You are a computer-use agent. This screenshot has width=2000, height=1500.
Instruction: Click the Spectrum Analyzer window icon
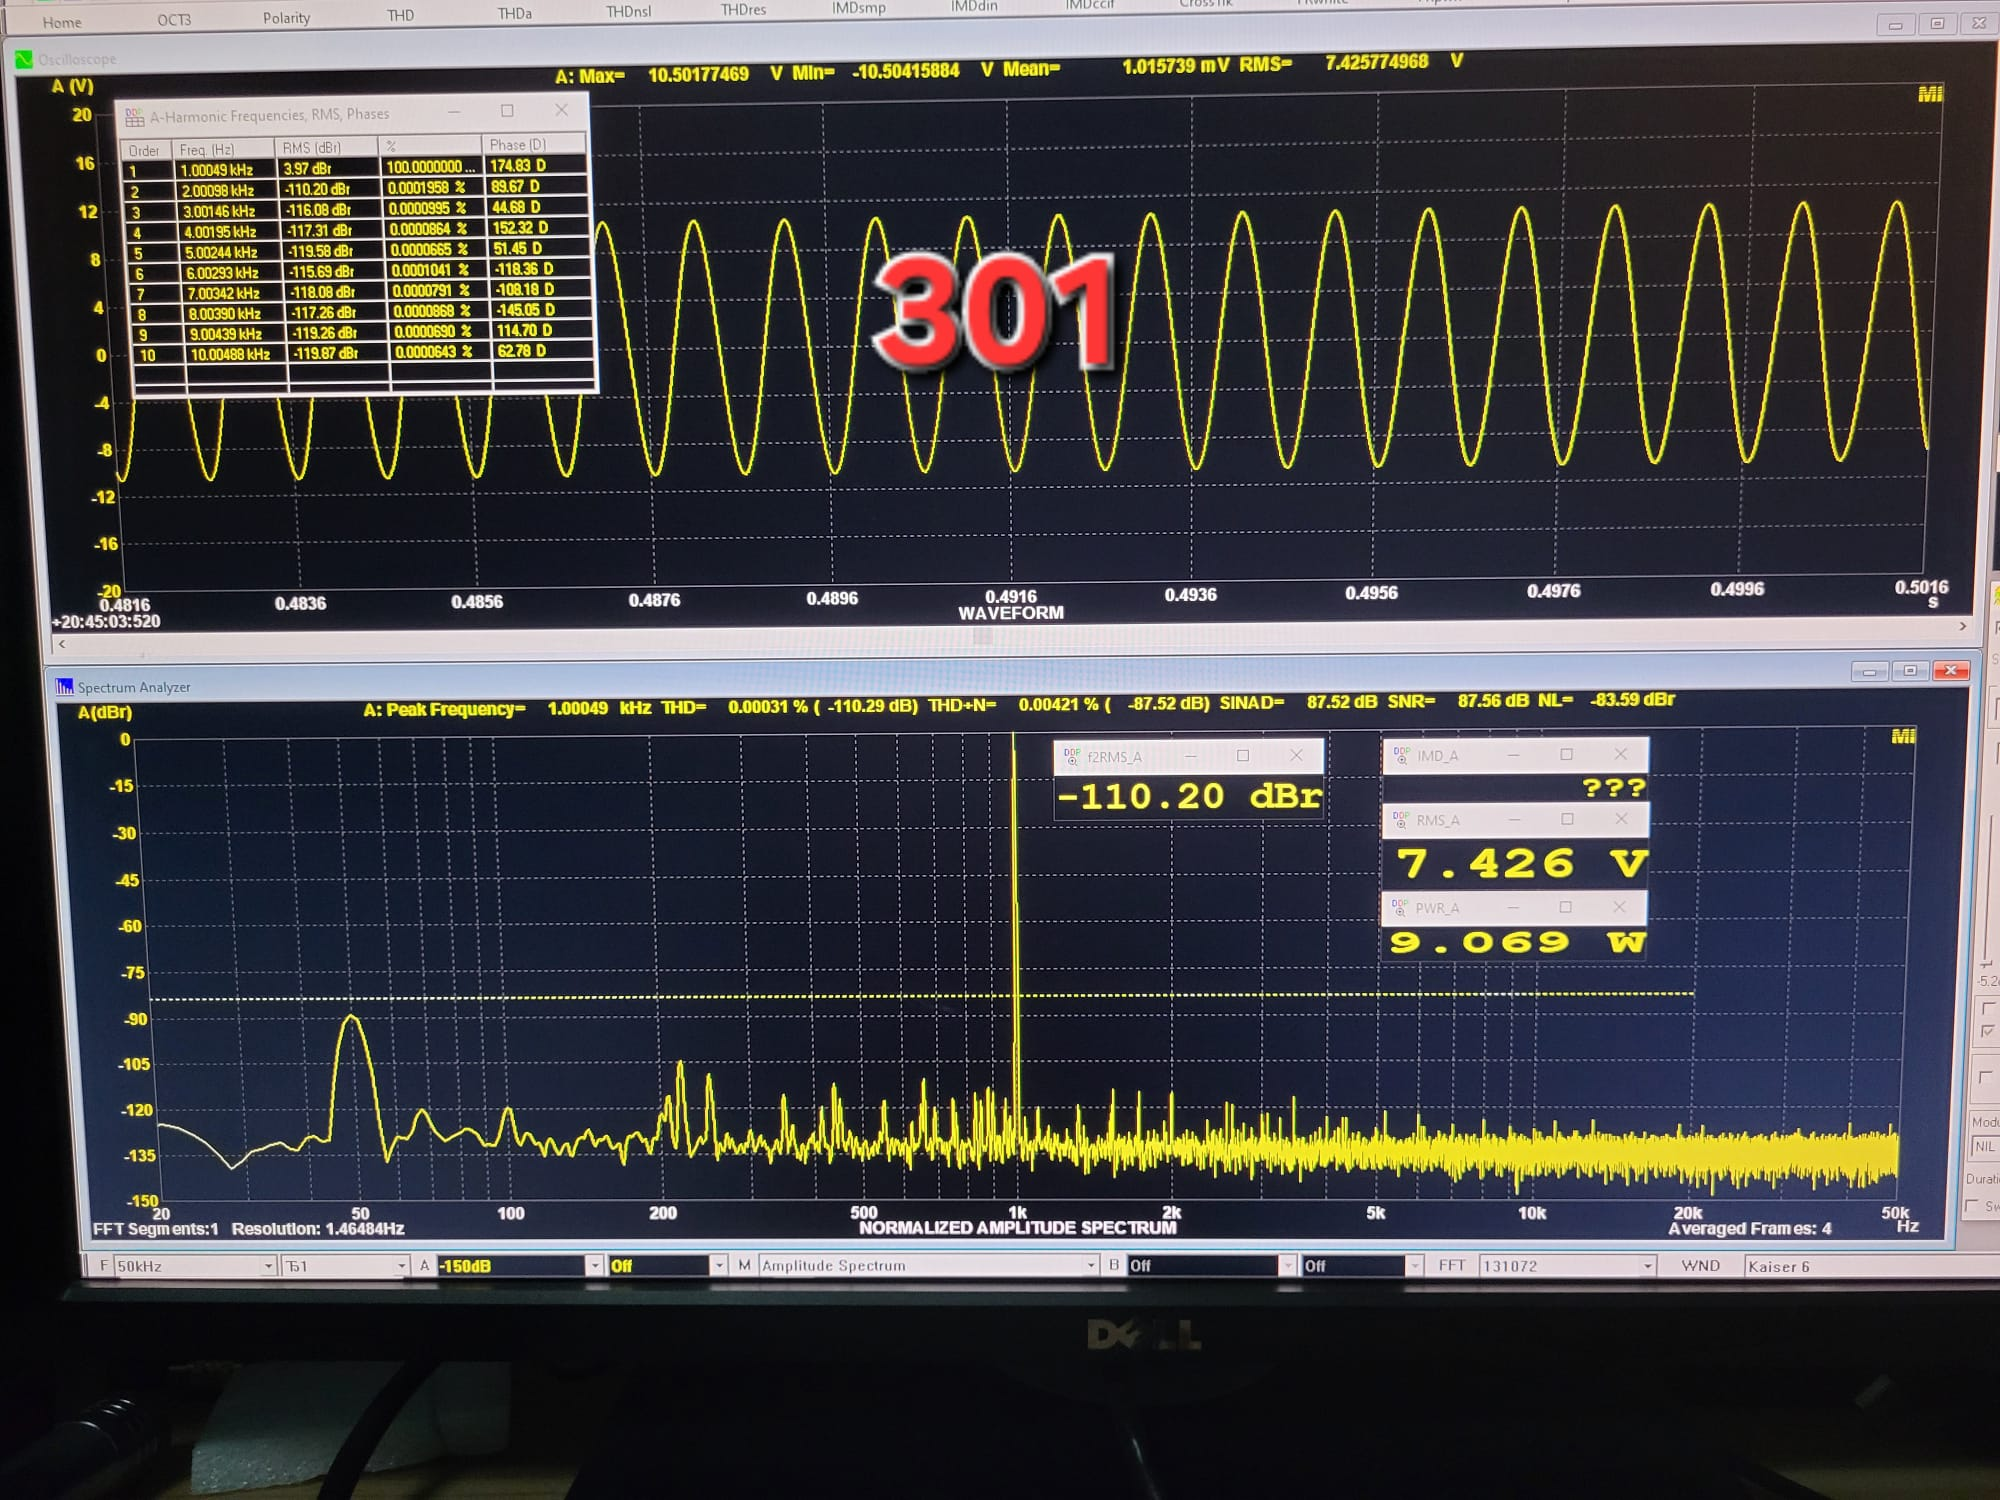(65, 687)
